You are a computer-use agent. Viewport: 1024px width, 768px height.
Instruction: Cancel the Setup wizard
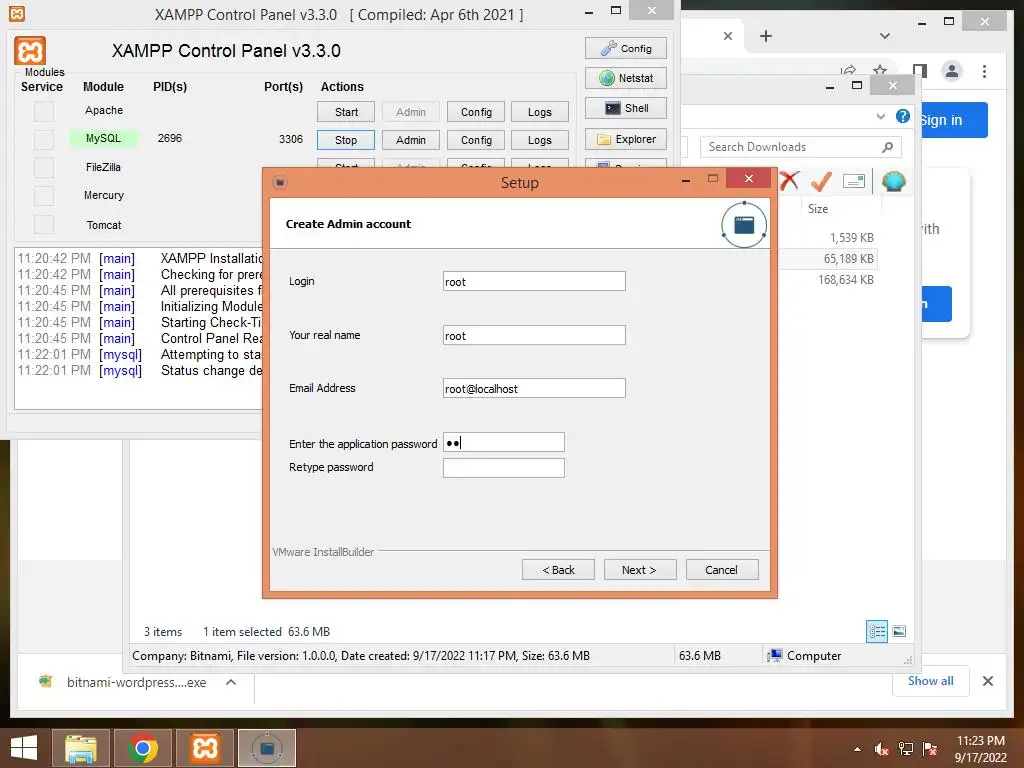click(x=722, y=569)
